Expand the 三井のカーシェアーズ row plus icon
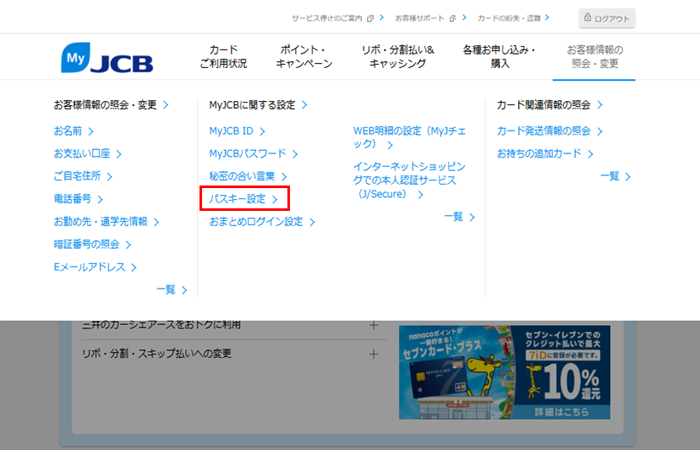700x450 pixels. (x=373, y=325)
